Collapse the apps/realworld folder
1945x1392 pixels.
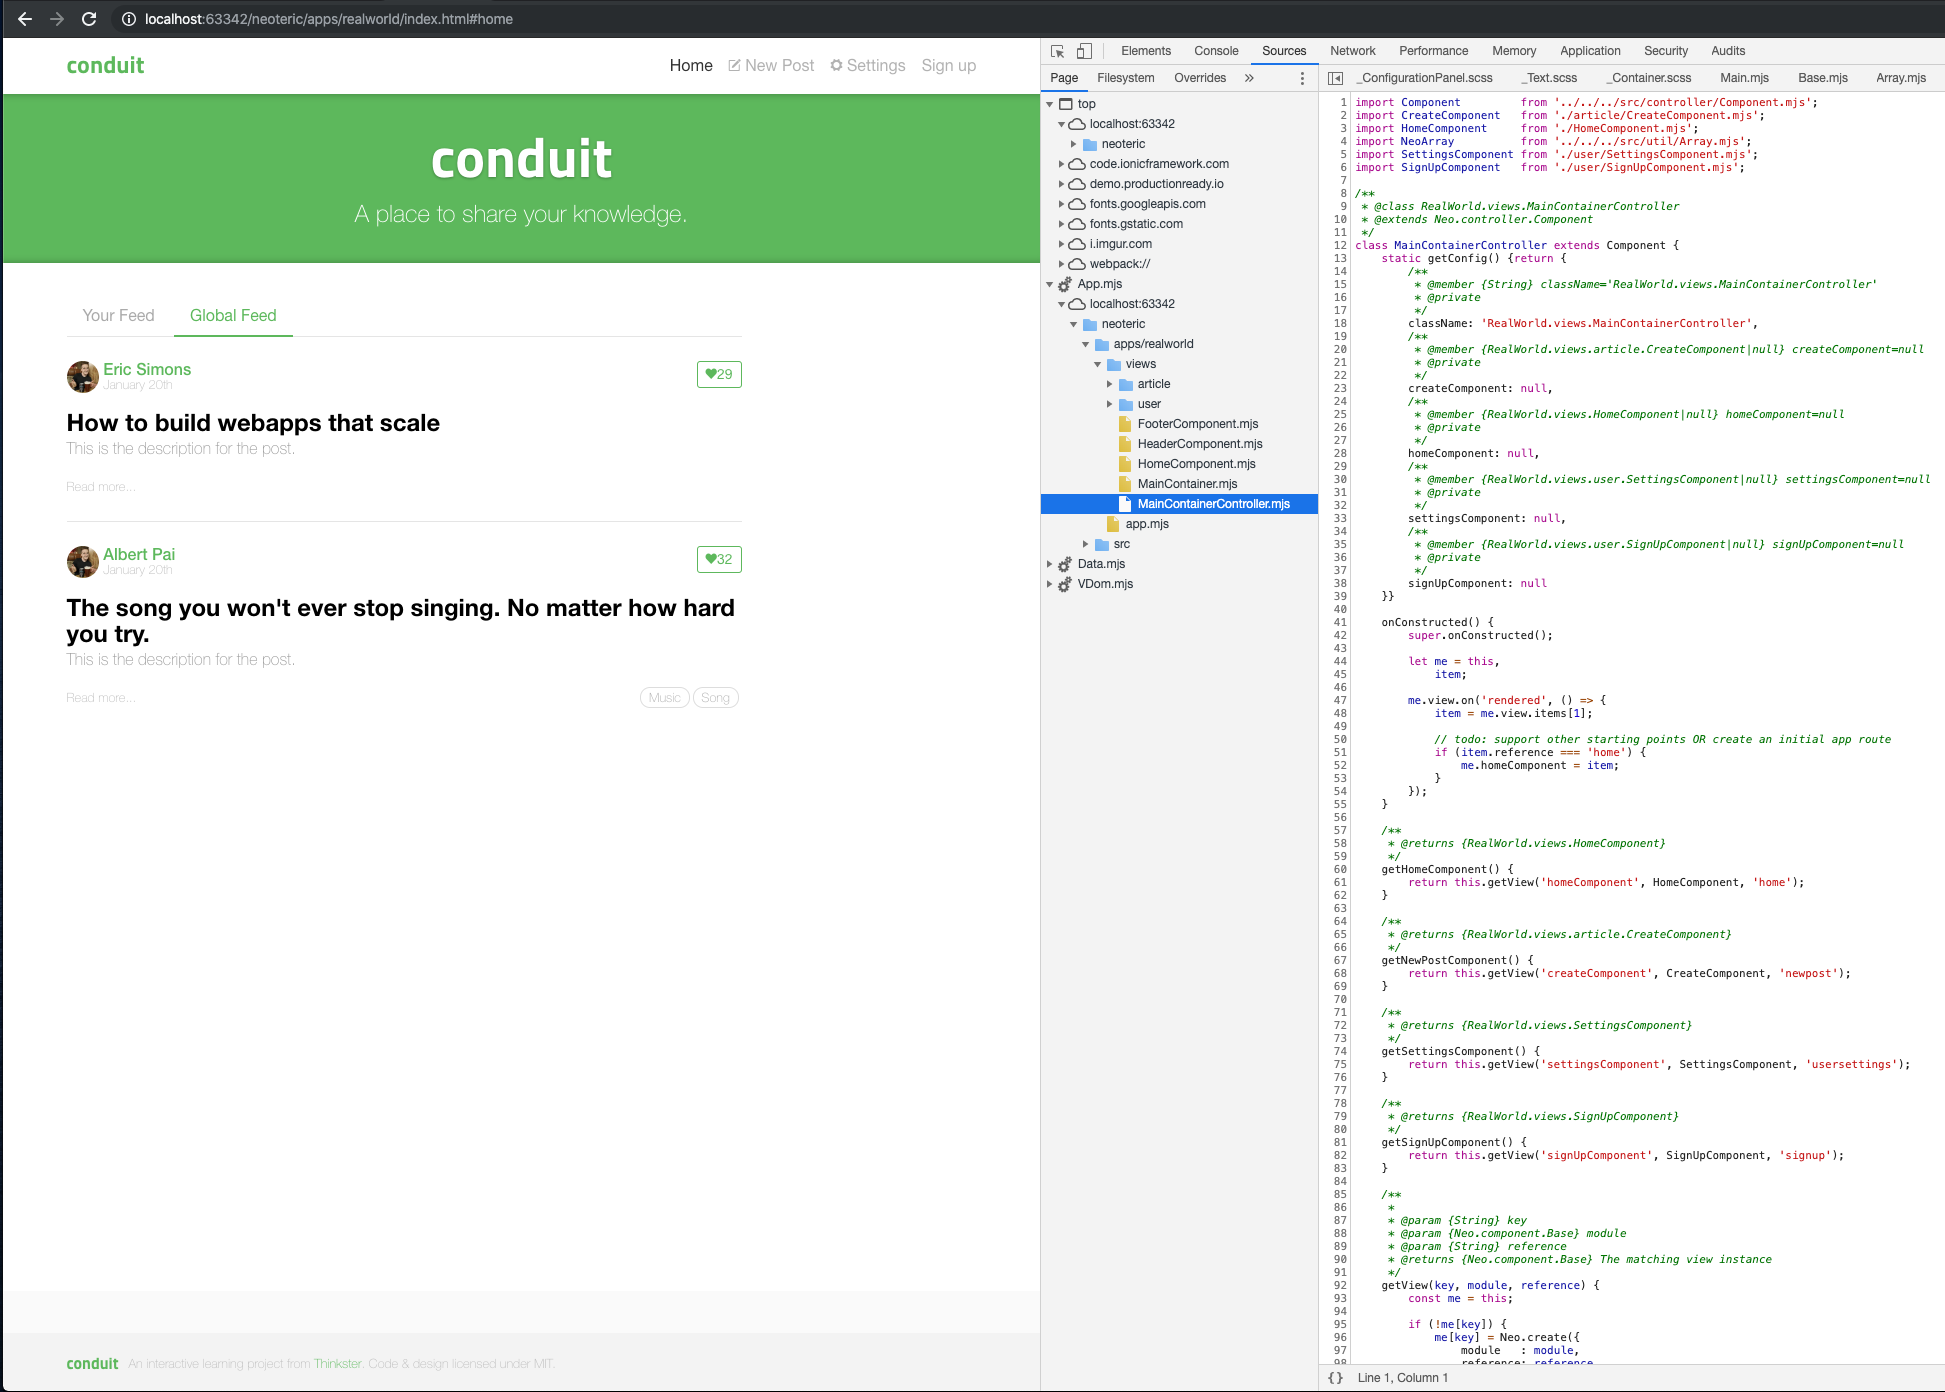pyautogui.click(x=1086, y=343)
